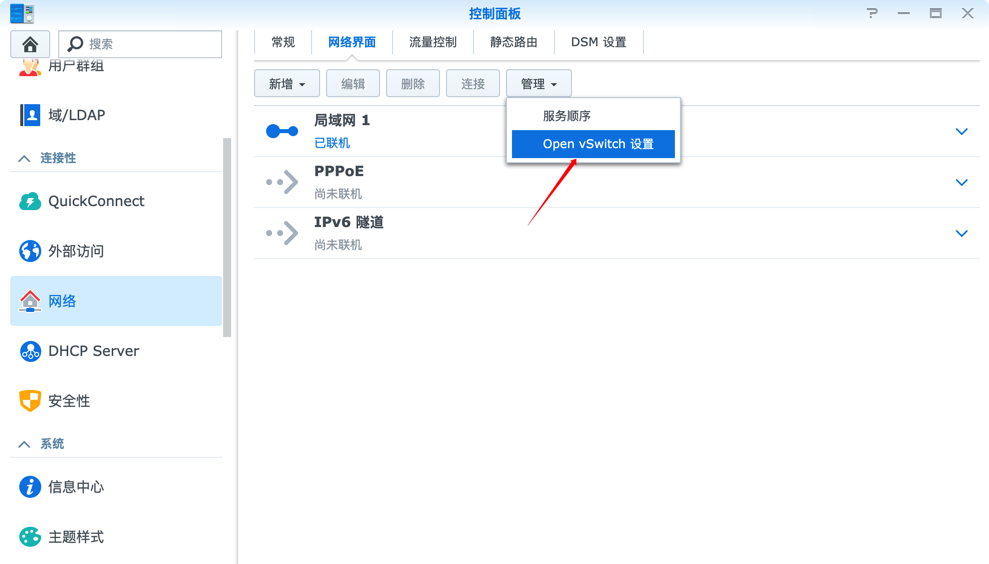Screen dimensions: 989x564
Task: Click 尚未联机 status under PPPoE
Action: coord(338,194)
